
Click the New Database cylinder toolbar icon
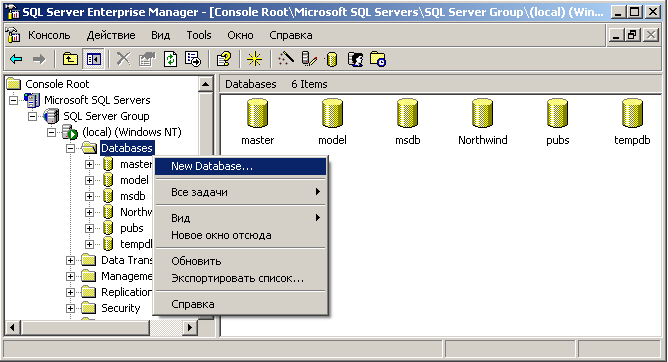pyautogui.click(x=332, y=59)
